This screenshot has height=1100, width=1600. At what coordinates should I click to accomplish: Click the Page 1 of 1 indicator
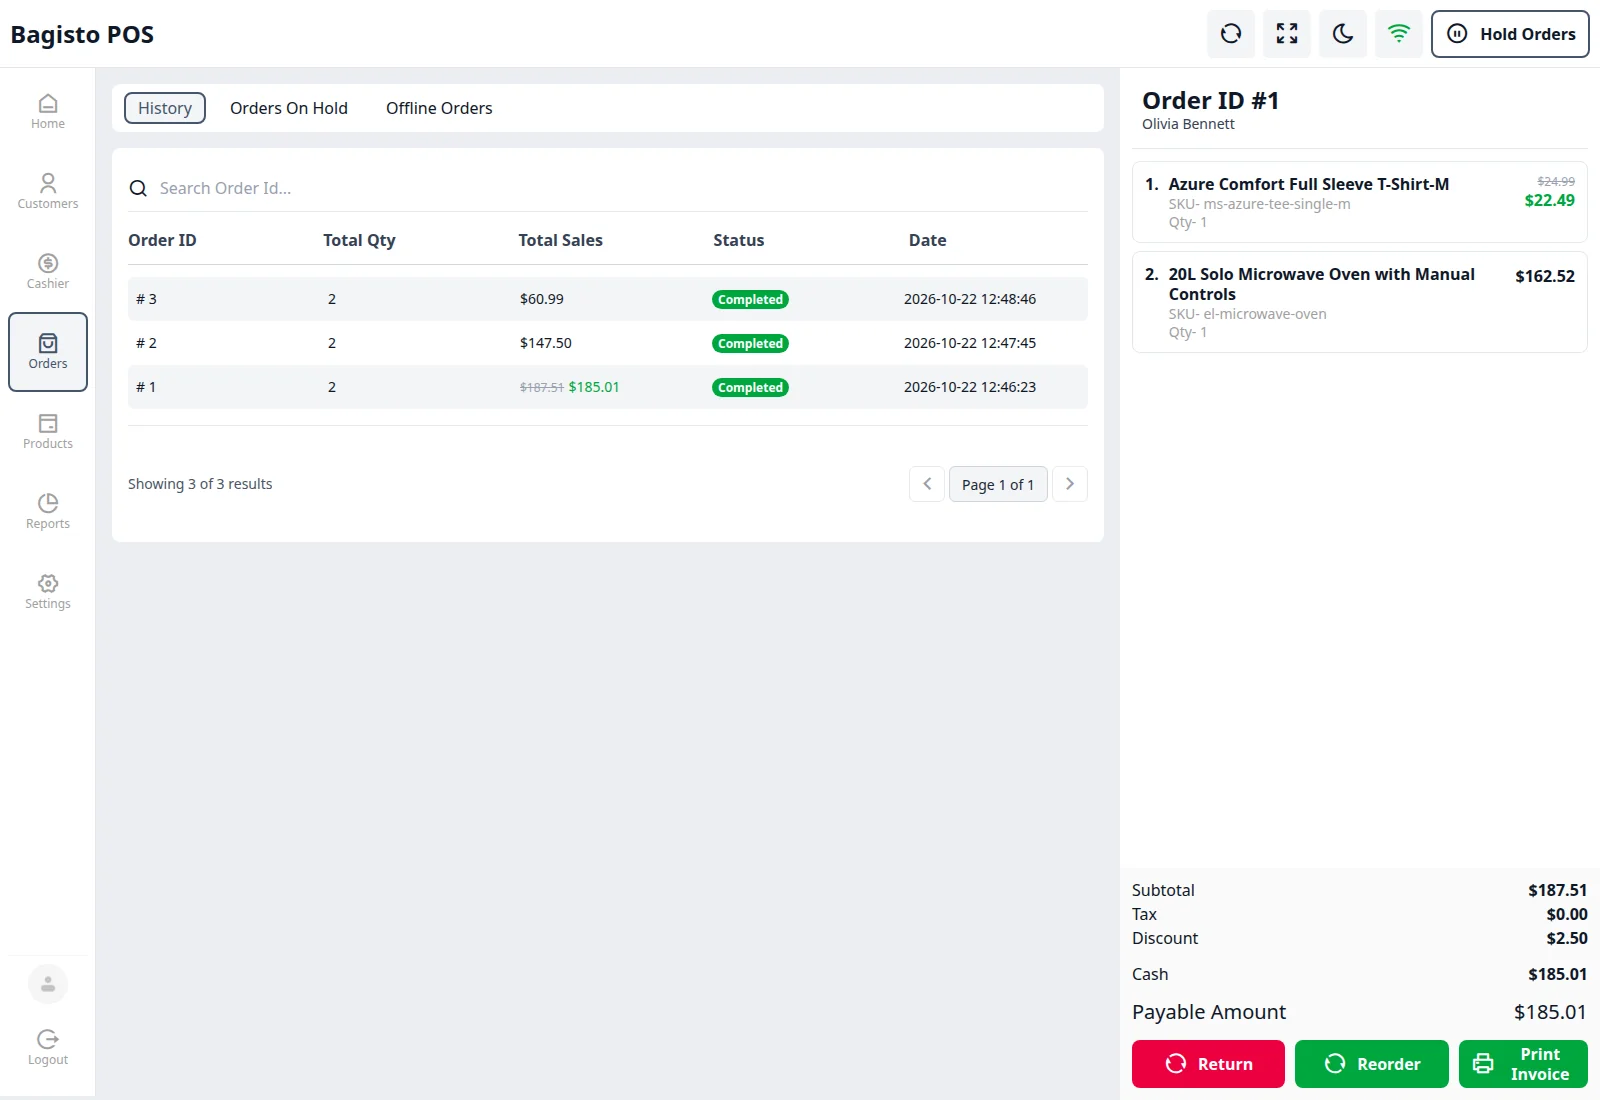(998, 484)
